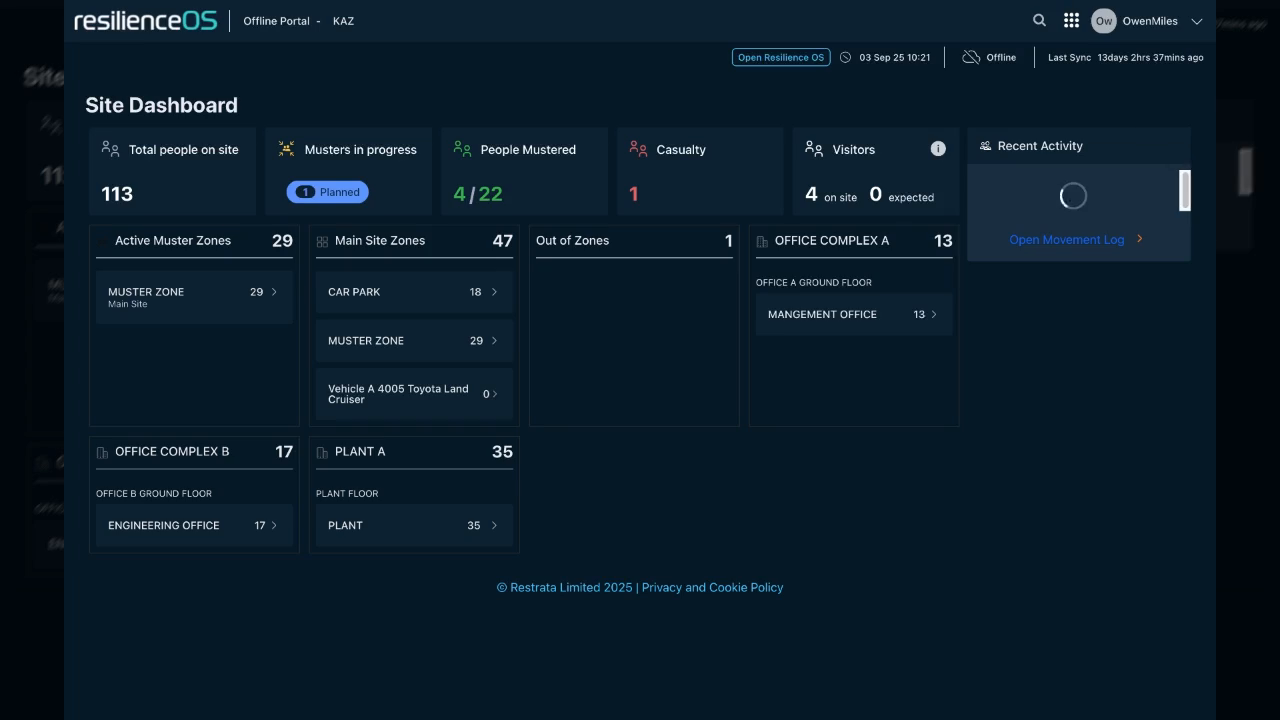Click the Recent Activity scrollbar

point(1185,190)
